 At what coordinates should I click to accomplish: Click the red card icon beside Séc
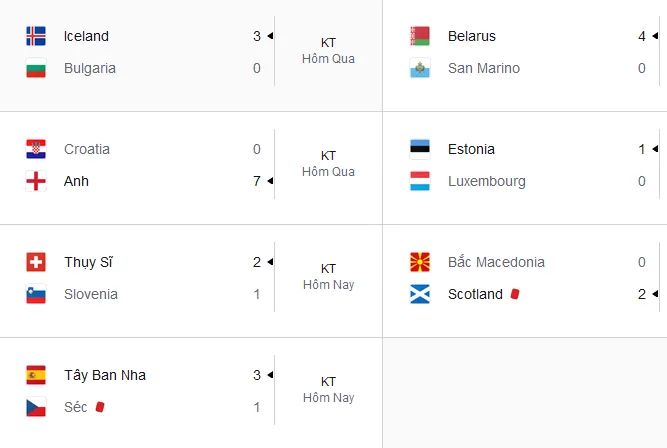pos(100,407)
